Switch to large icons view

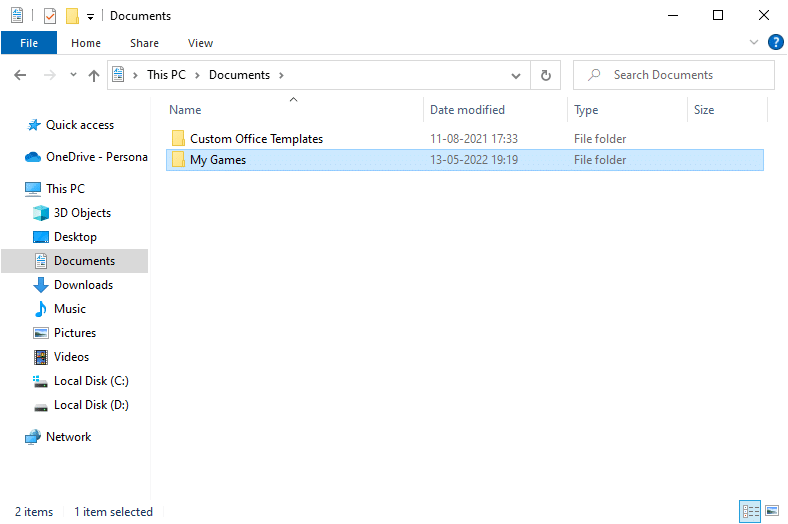pos(771,511)
